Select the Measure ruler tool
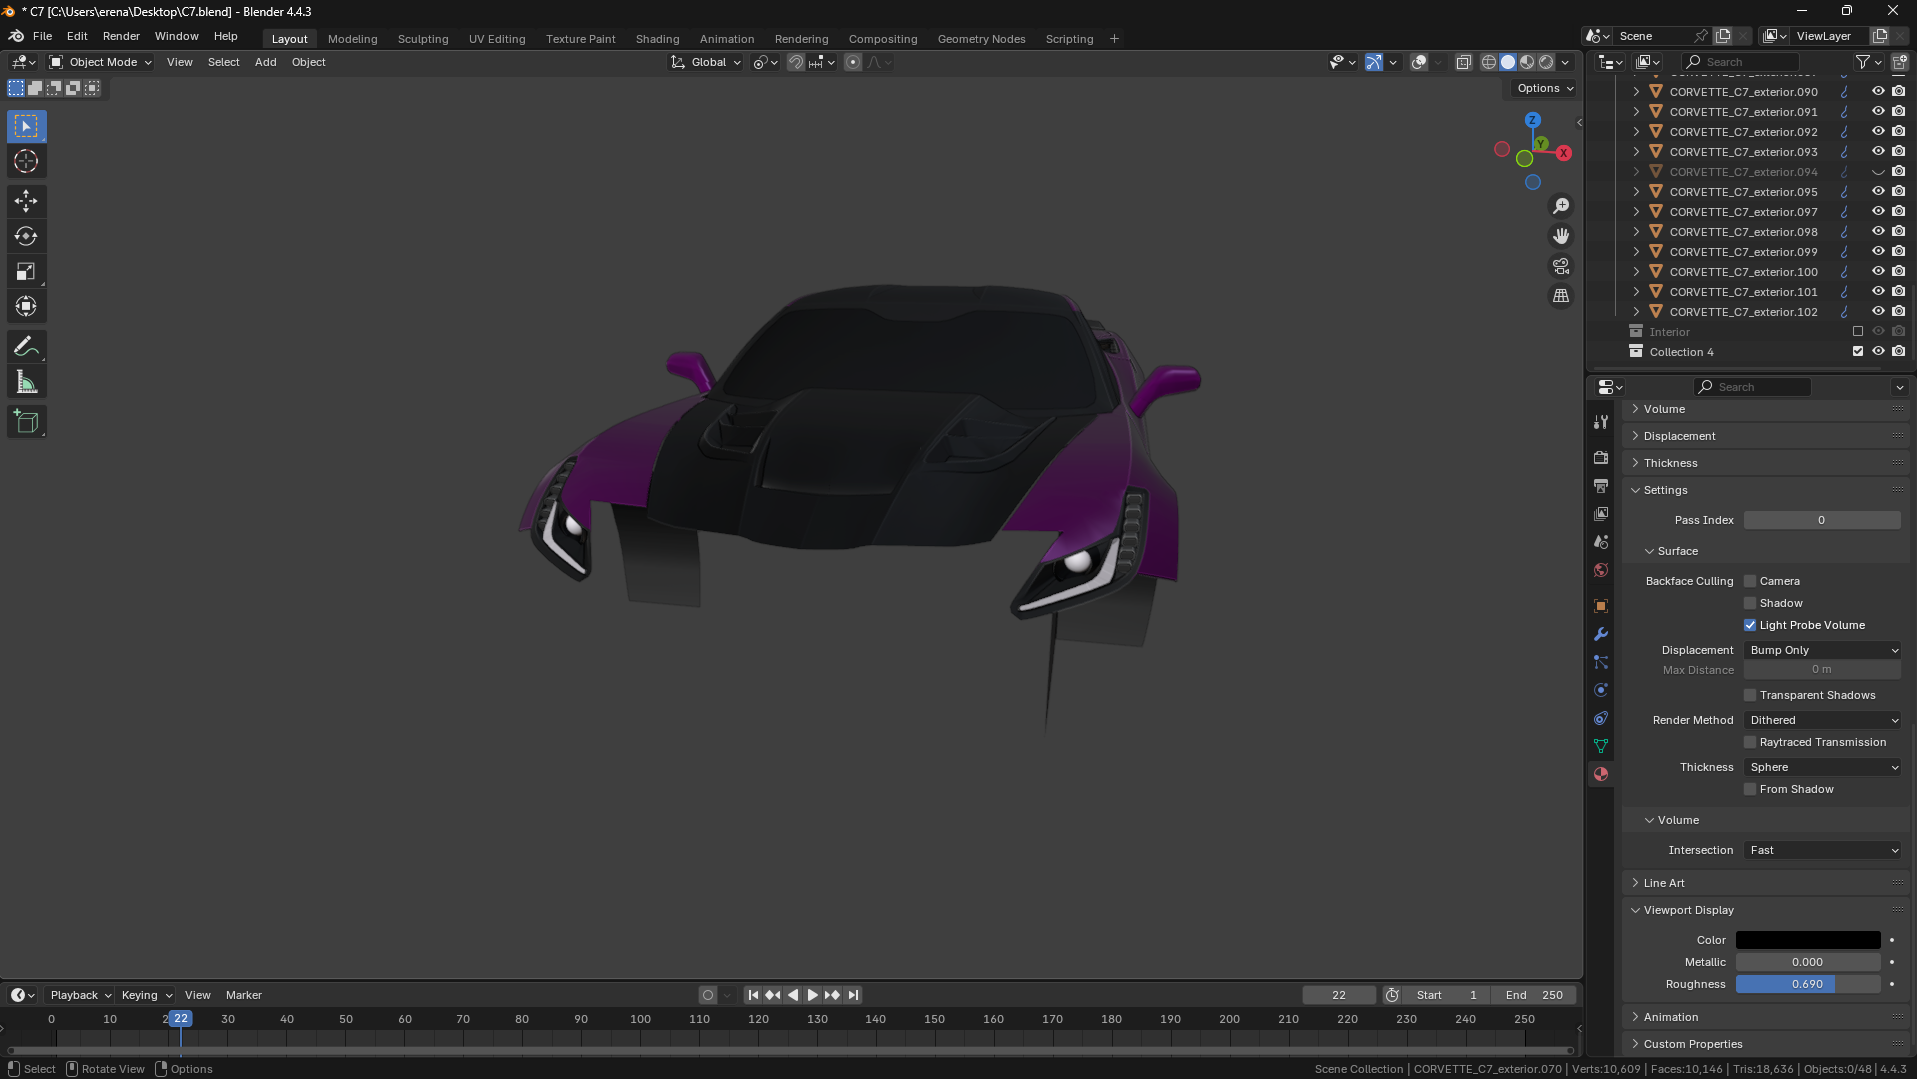The height and width of the screenshot is (1079, 1917). (26, 382)
